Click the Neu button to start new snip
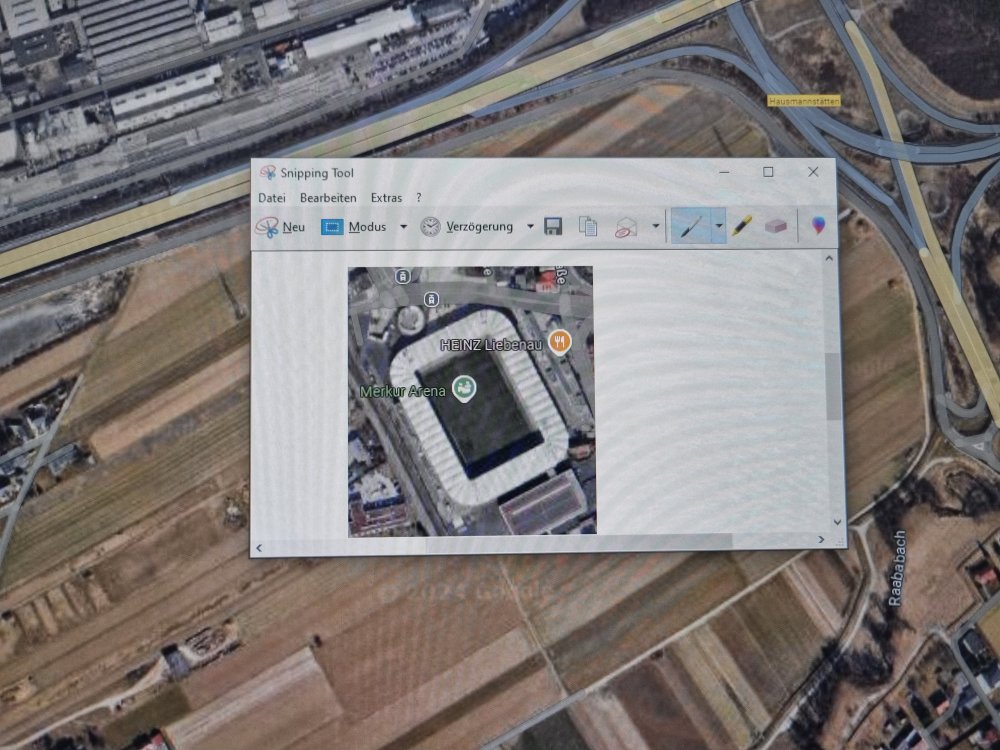1000x750 pixels. tap(281, 227)
